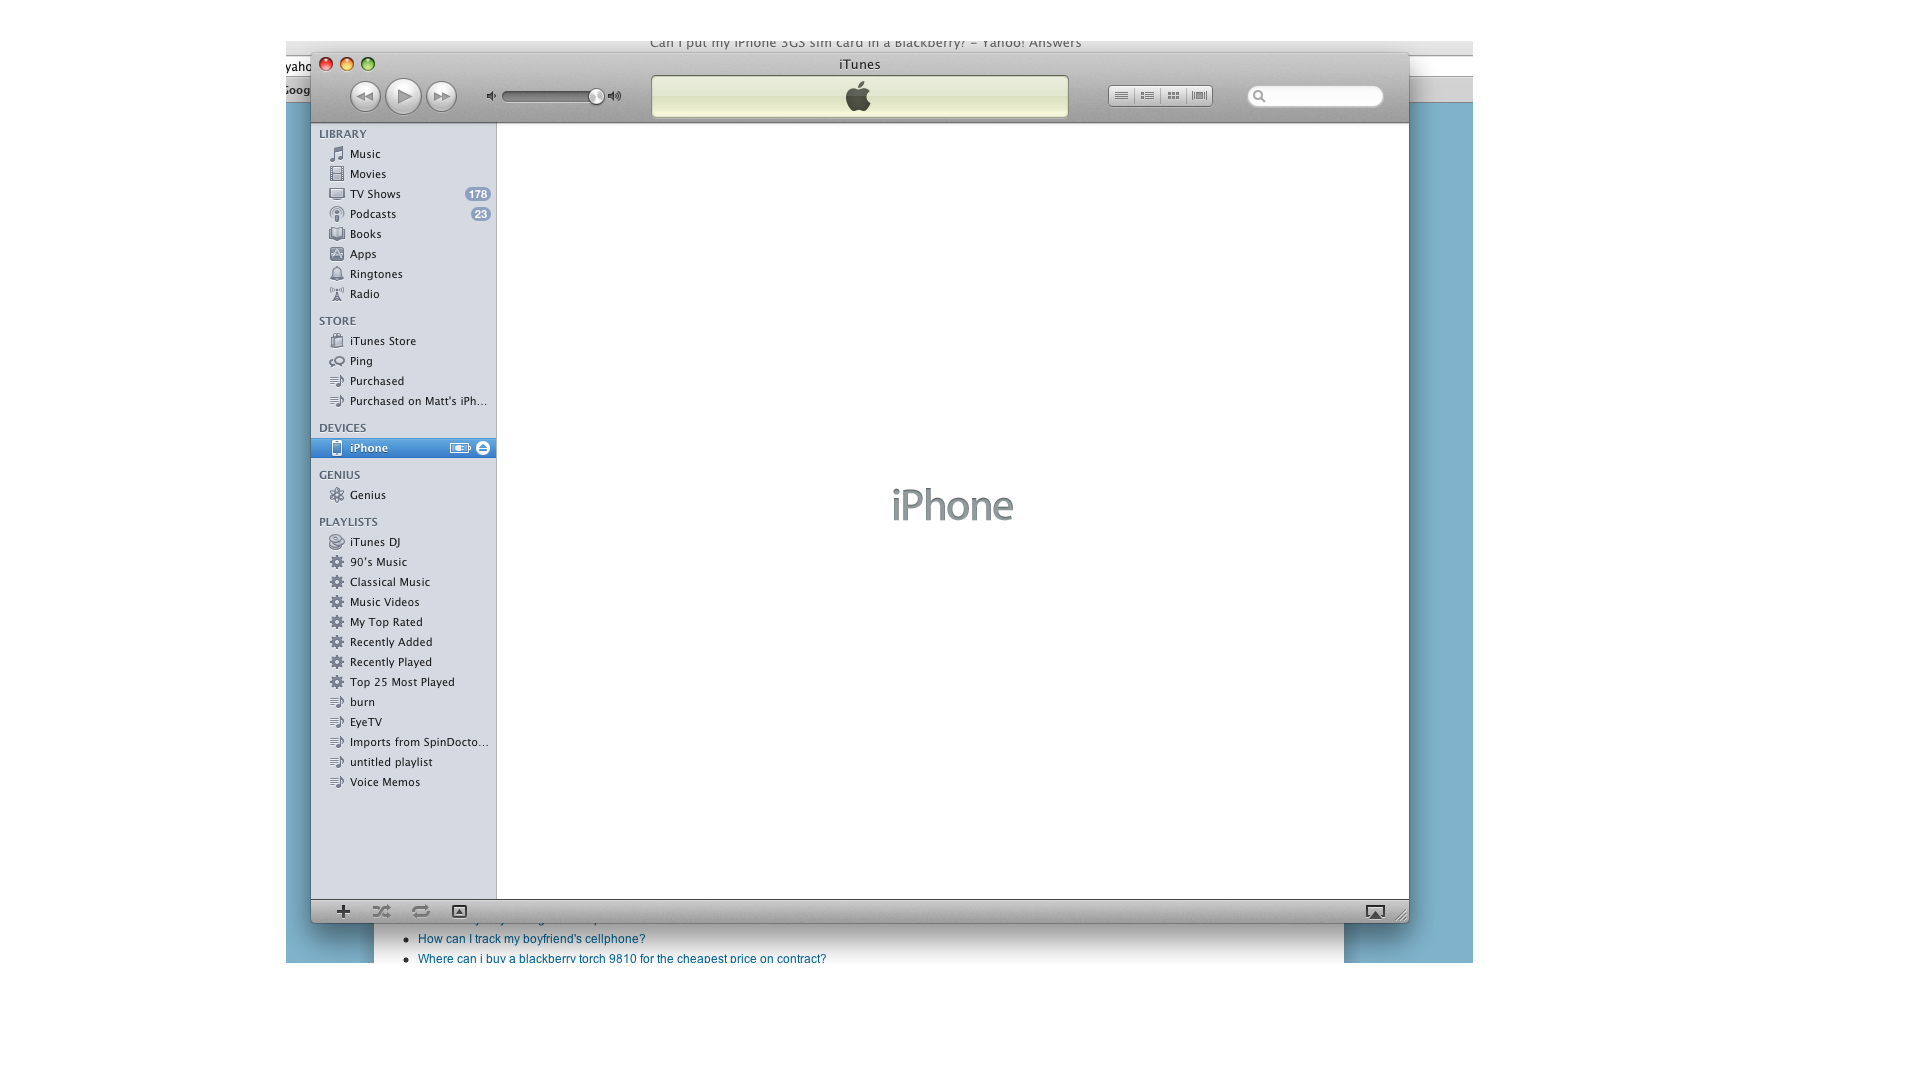This screenshot has height=1080, width=1920.
Task: Click the AirPlay speakers icon
Action: click(x=1375, y=911)
